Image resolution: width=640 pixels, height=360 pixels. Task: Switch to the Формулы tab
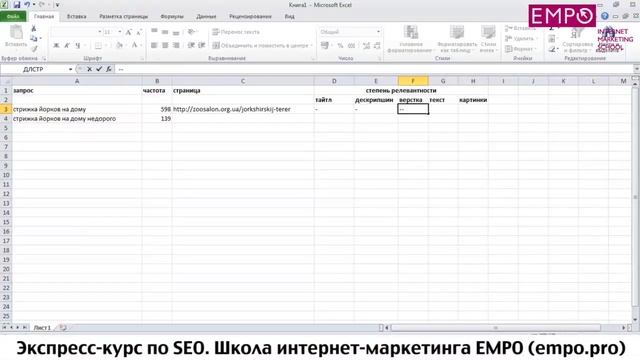[x=172, y=16]
